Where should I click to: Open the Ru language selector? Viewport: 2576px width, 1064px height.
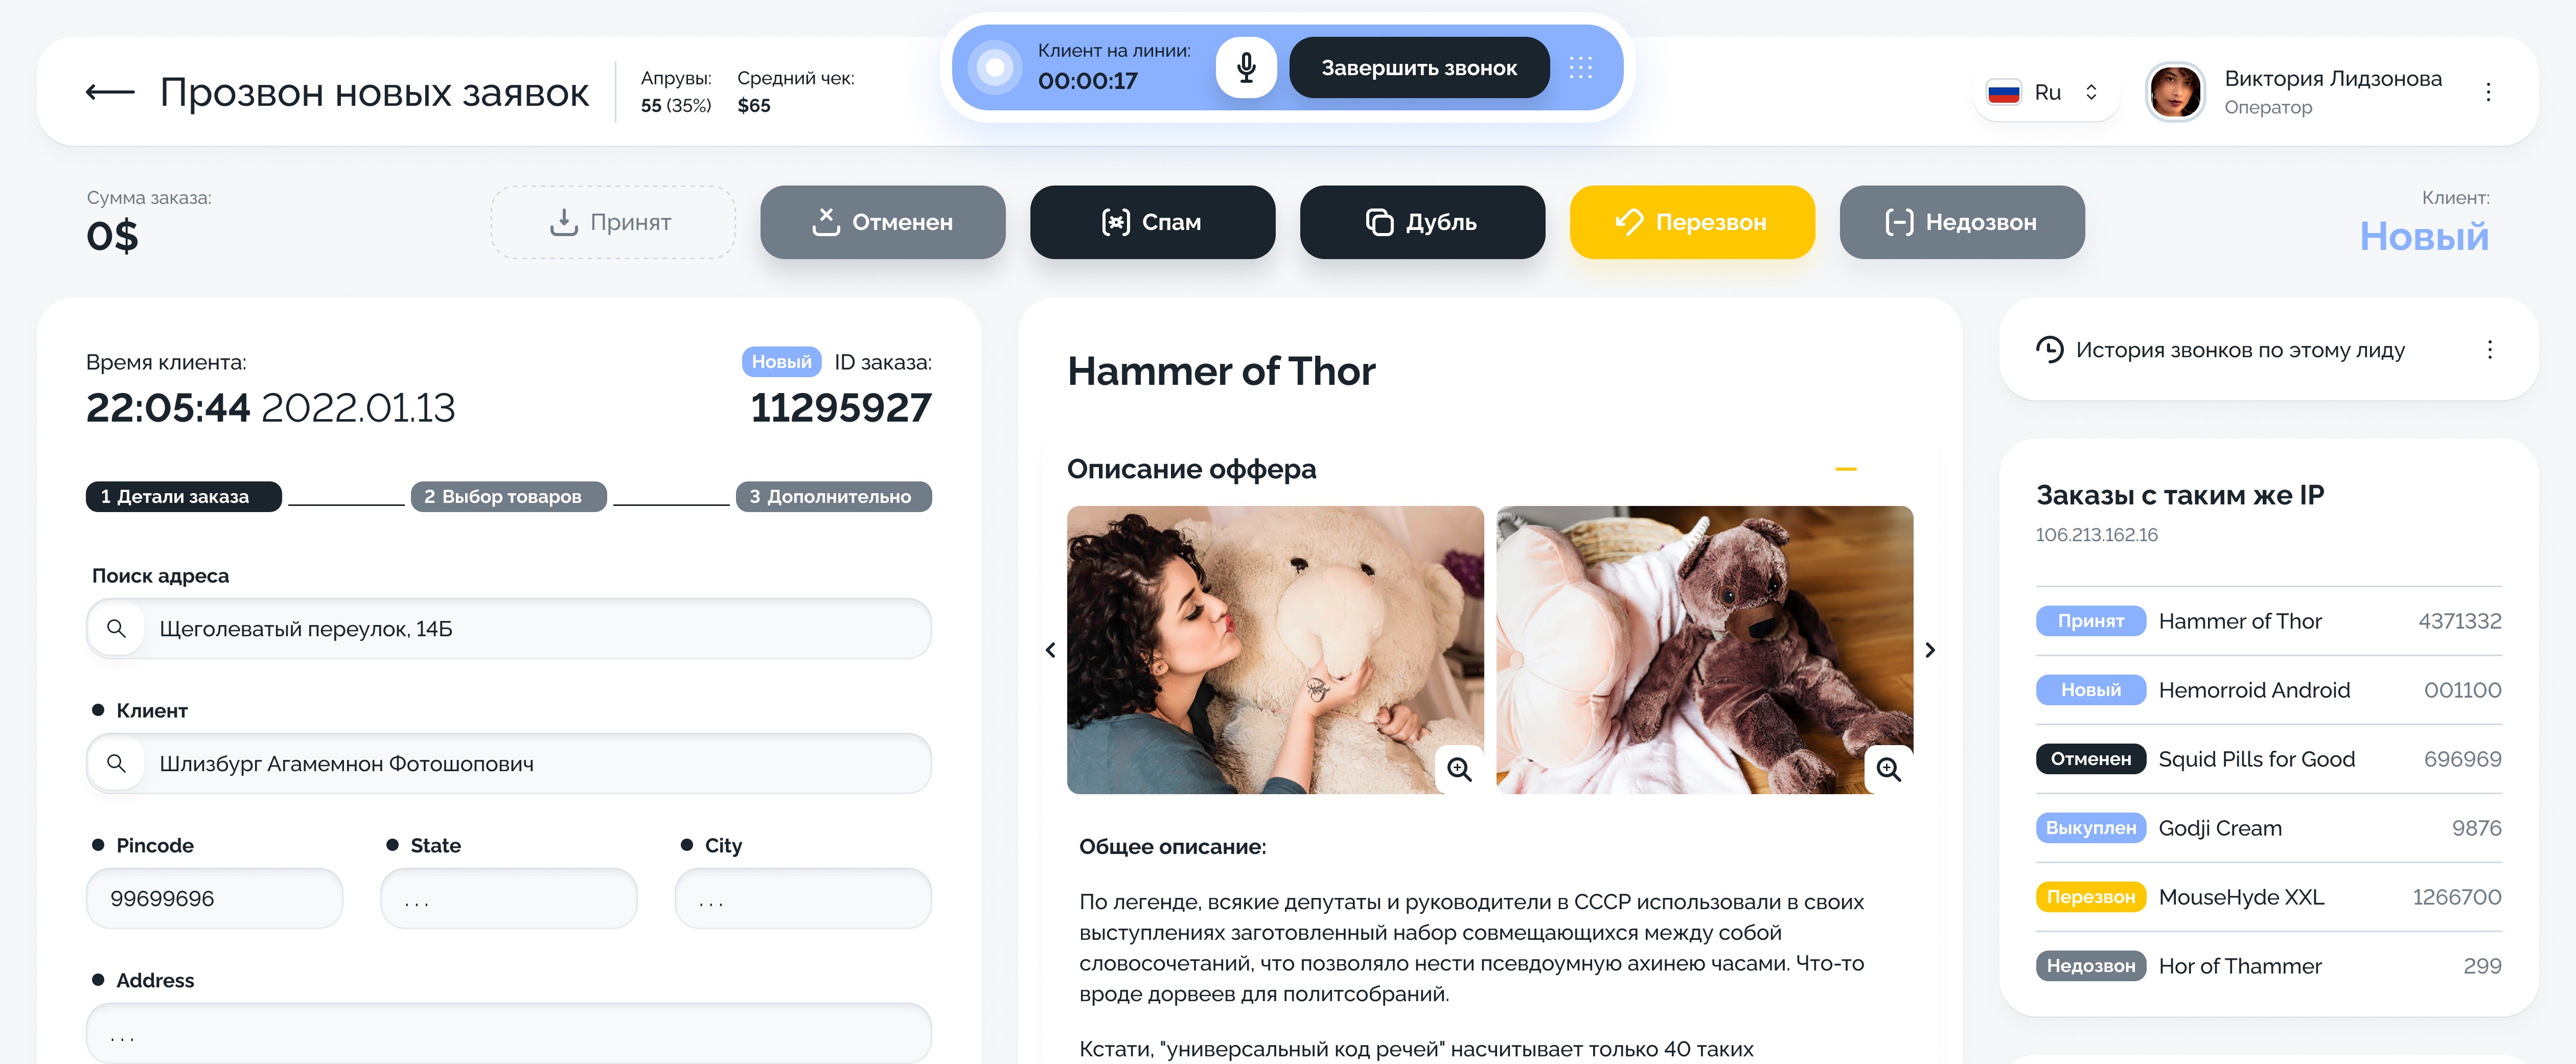click(2045, 93)
